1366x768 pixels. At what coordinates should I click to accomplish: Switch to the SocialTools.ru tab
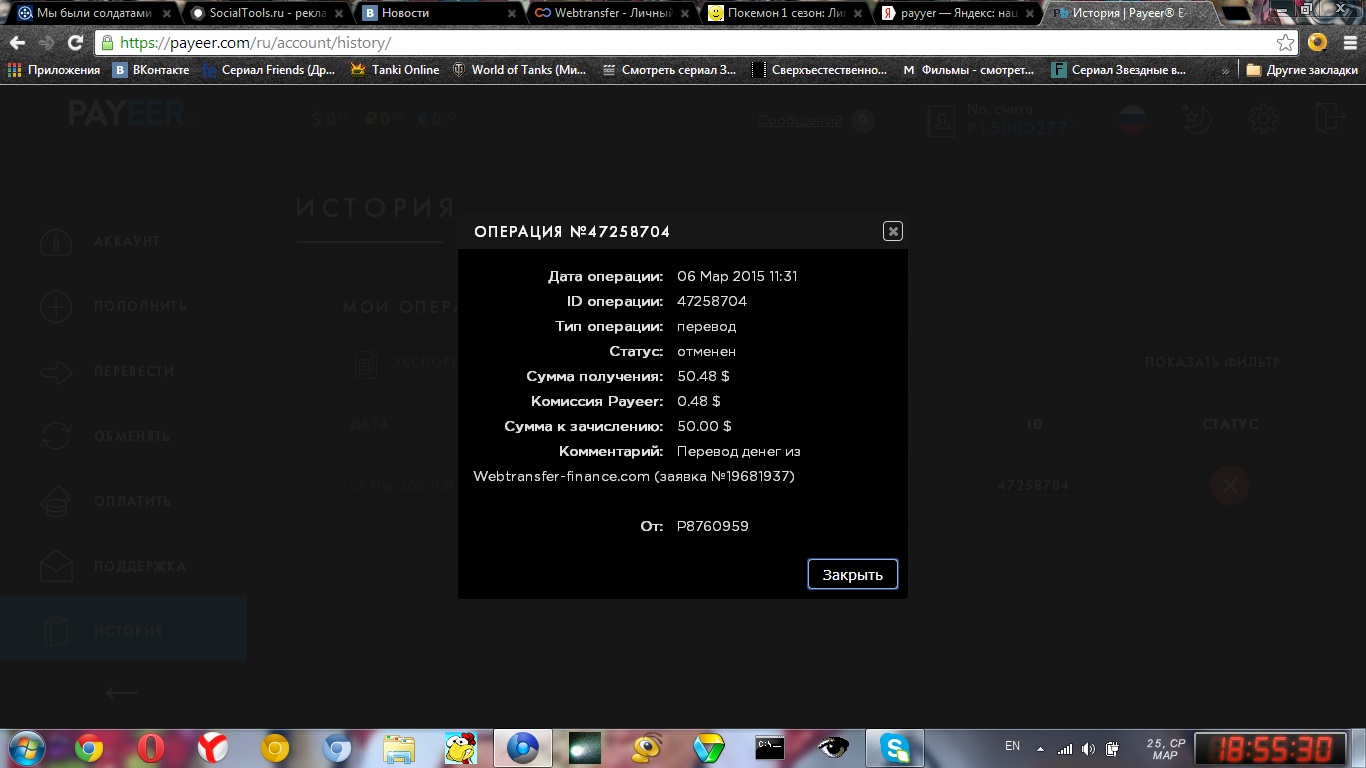click(266, 13)
